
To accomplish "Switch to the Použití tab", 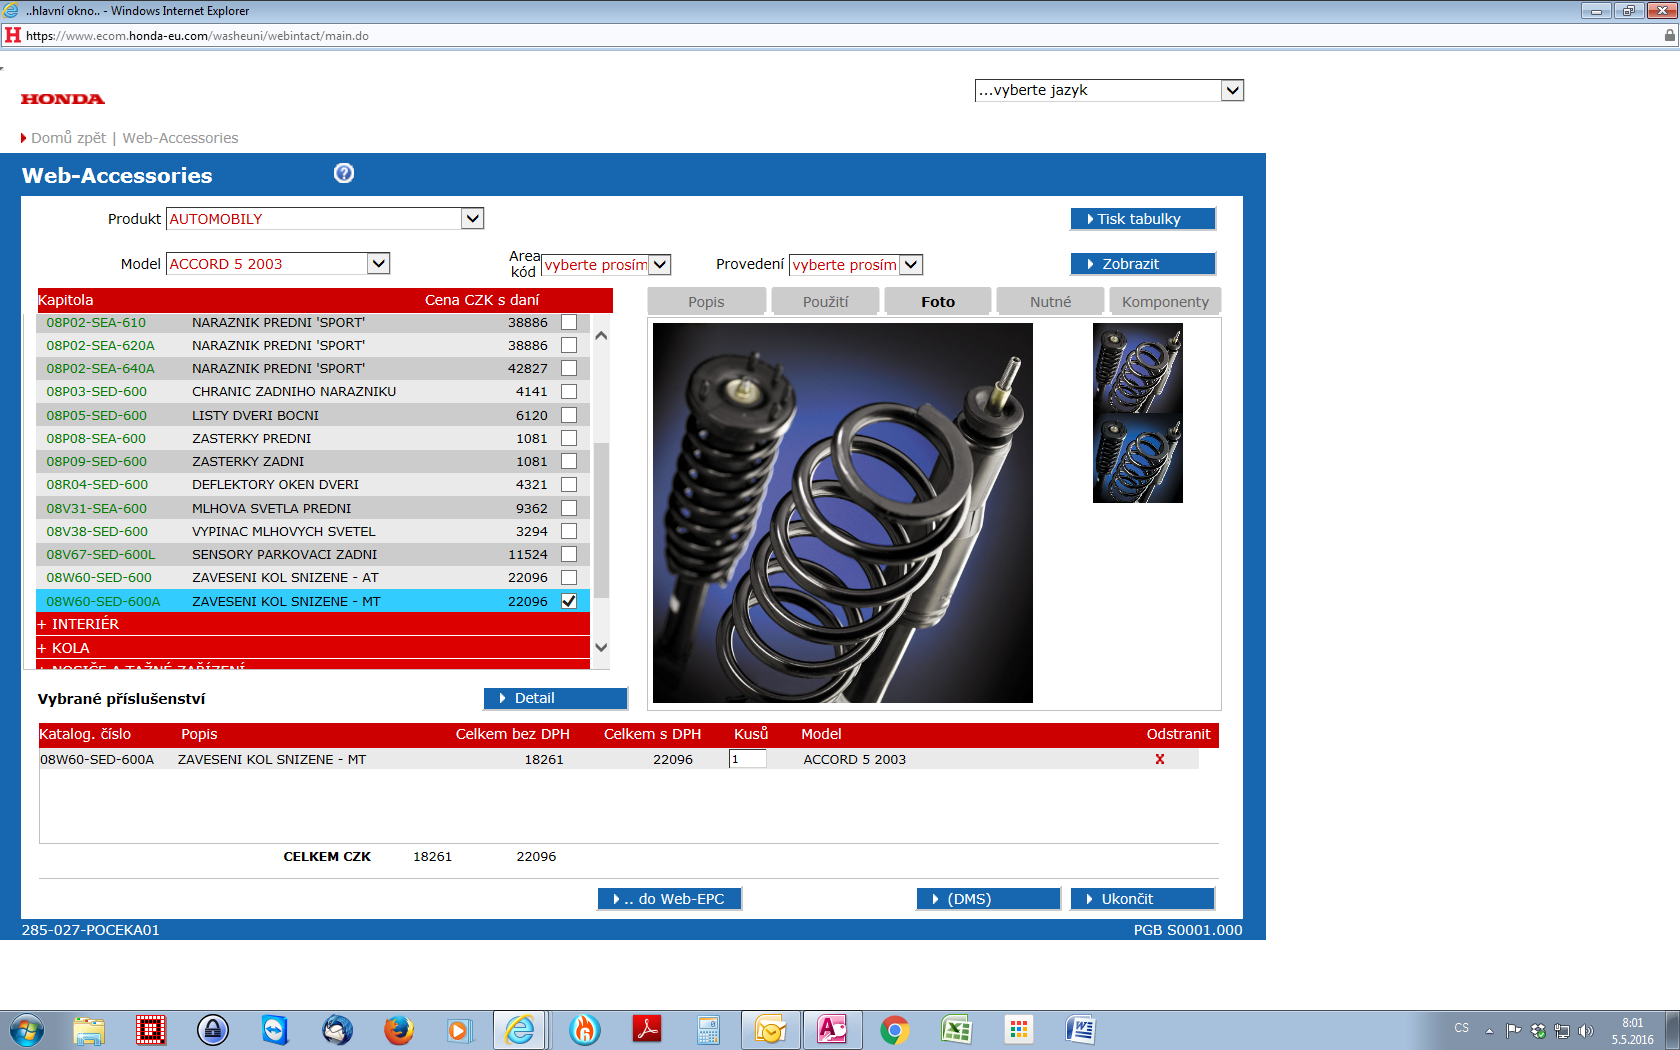I will coord(826,301).
